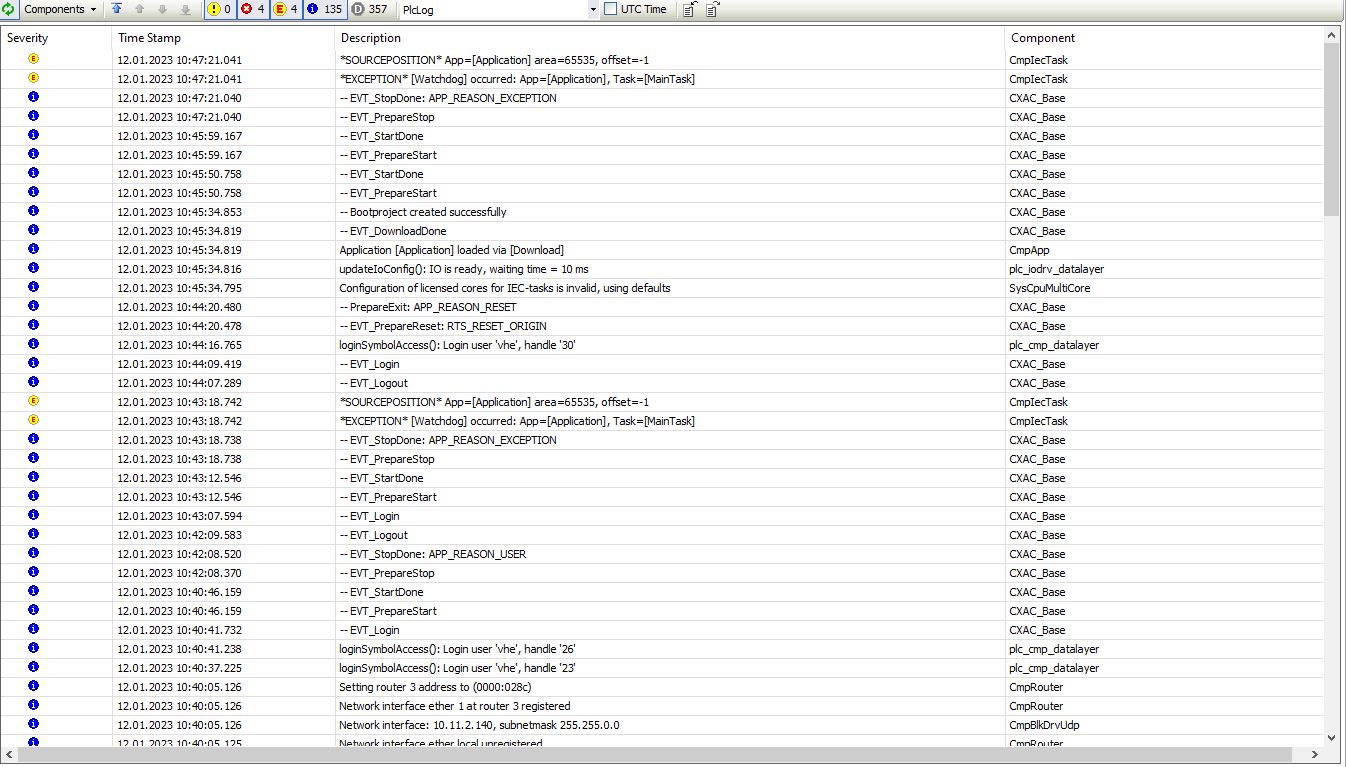Click the vertical scrollbar down arrow
The height and width of the screenshot is (767, 1346).
(x=1331, y=738)
